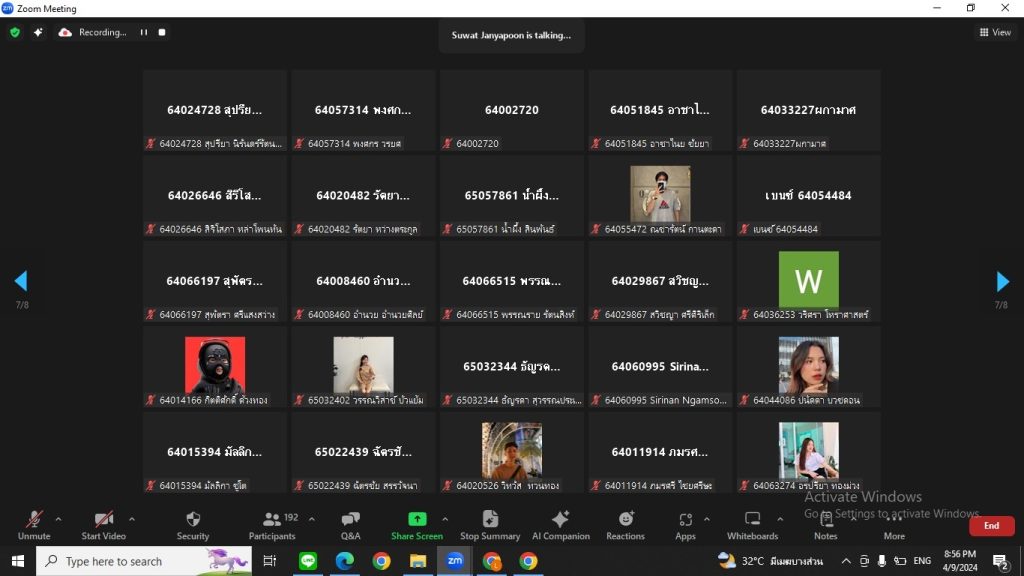Expand video options arrow beside Start Video
The height and width of the screenshot is (576, 1024).
pos(132,519)
